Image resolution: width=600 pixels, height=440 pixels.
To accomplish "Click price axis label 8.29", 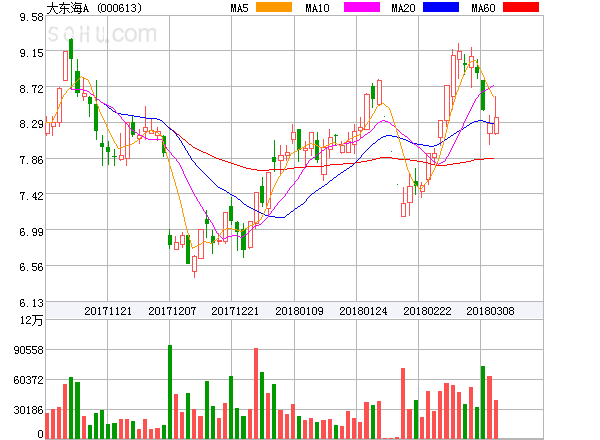I will pyautogui.click(x=32, y=124).
